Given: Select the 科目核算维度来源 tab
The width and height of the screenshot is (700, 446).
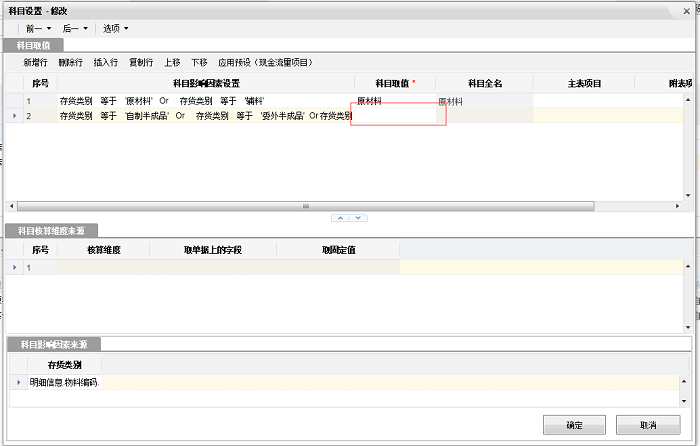Looking at the screenshot, I should coord(47,231).
